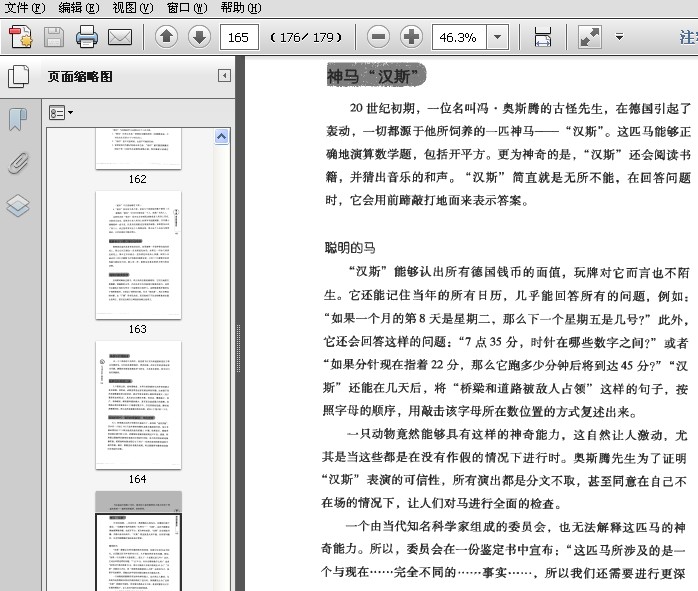Screen dimensions: 698x591
Task: Collapse the page thumbnails panel
Action: [x=224, y=76]
